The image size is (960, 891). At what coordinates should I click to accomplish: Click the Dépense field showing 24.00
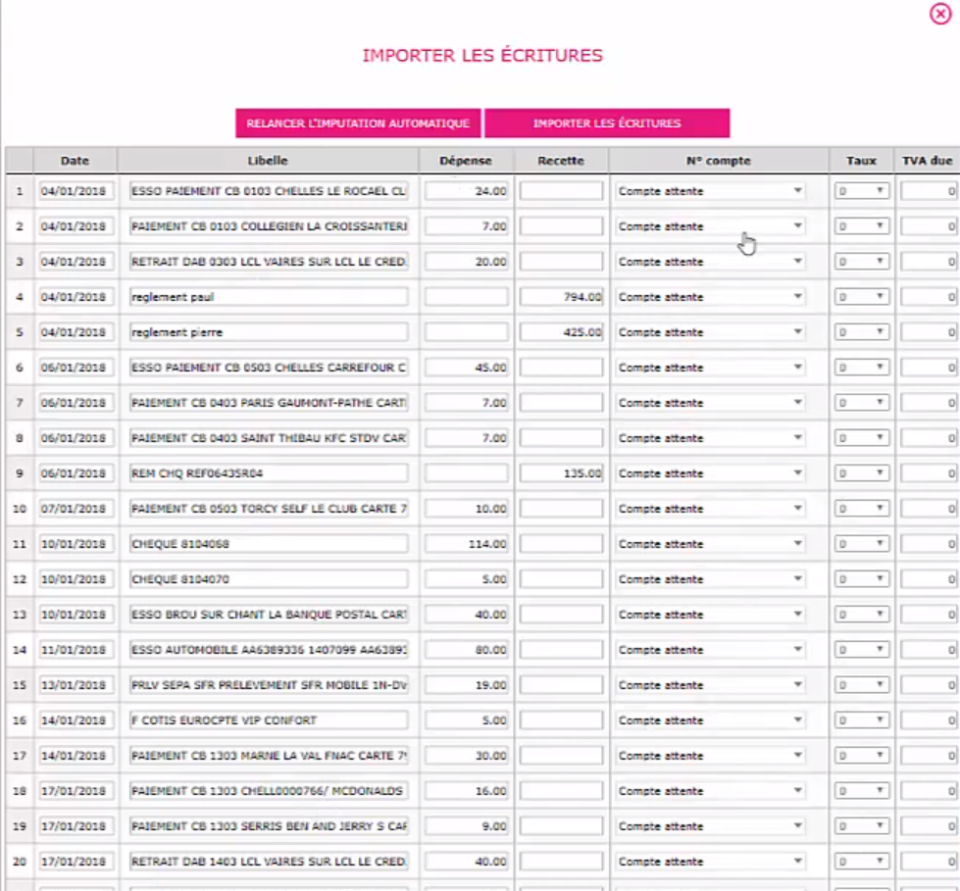click(x=465, y=190)
